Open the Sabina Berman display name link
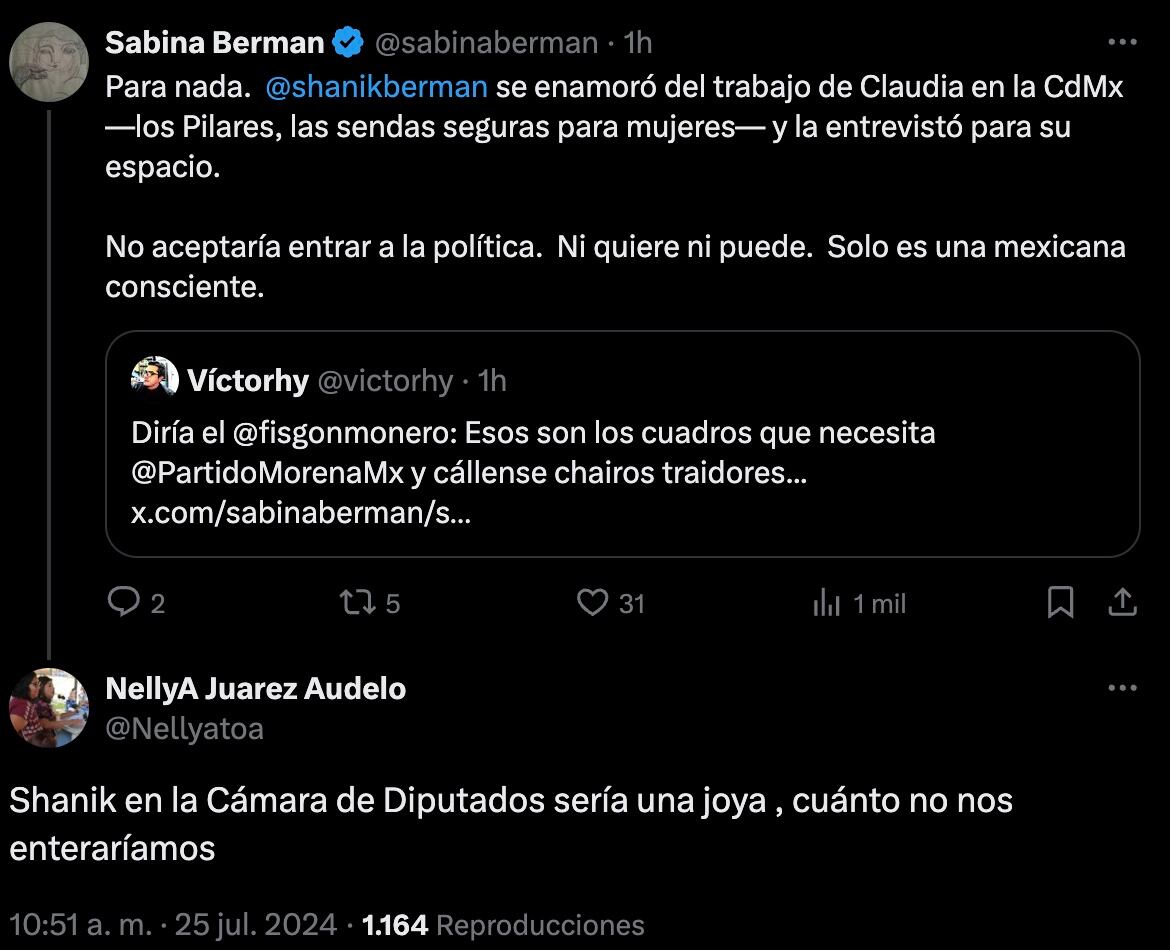 click(215, 43)
